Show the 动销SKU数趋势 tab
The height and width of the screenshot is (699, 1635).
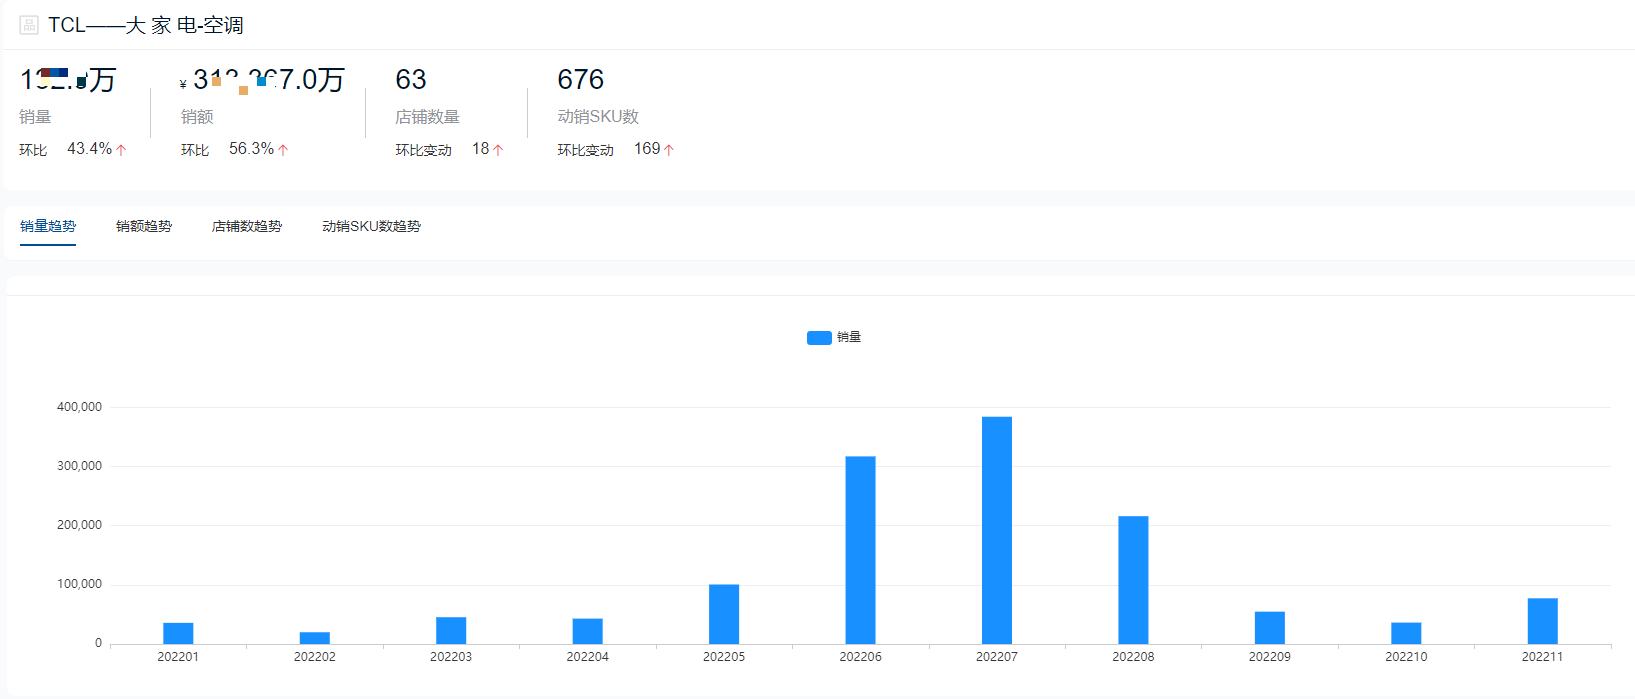click(371, 227)
